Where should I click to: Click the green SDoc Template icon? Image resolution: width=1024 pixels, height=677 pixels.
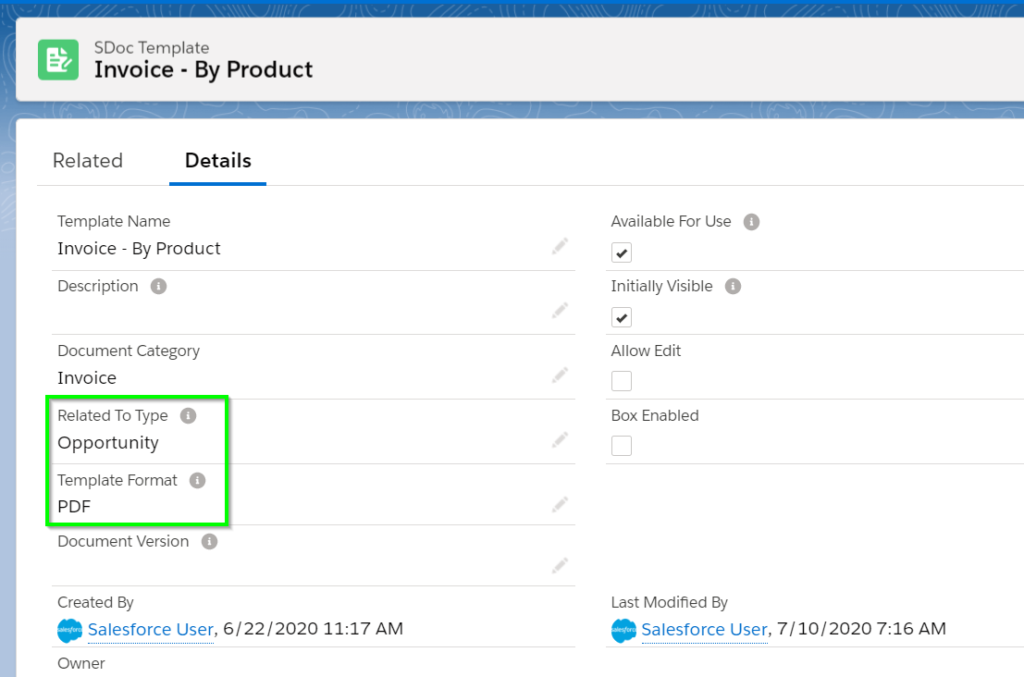click(58, 60)
